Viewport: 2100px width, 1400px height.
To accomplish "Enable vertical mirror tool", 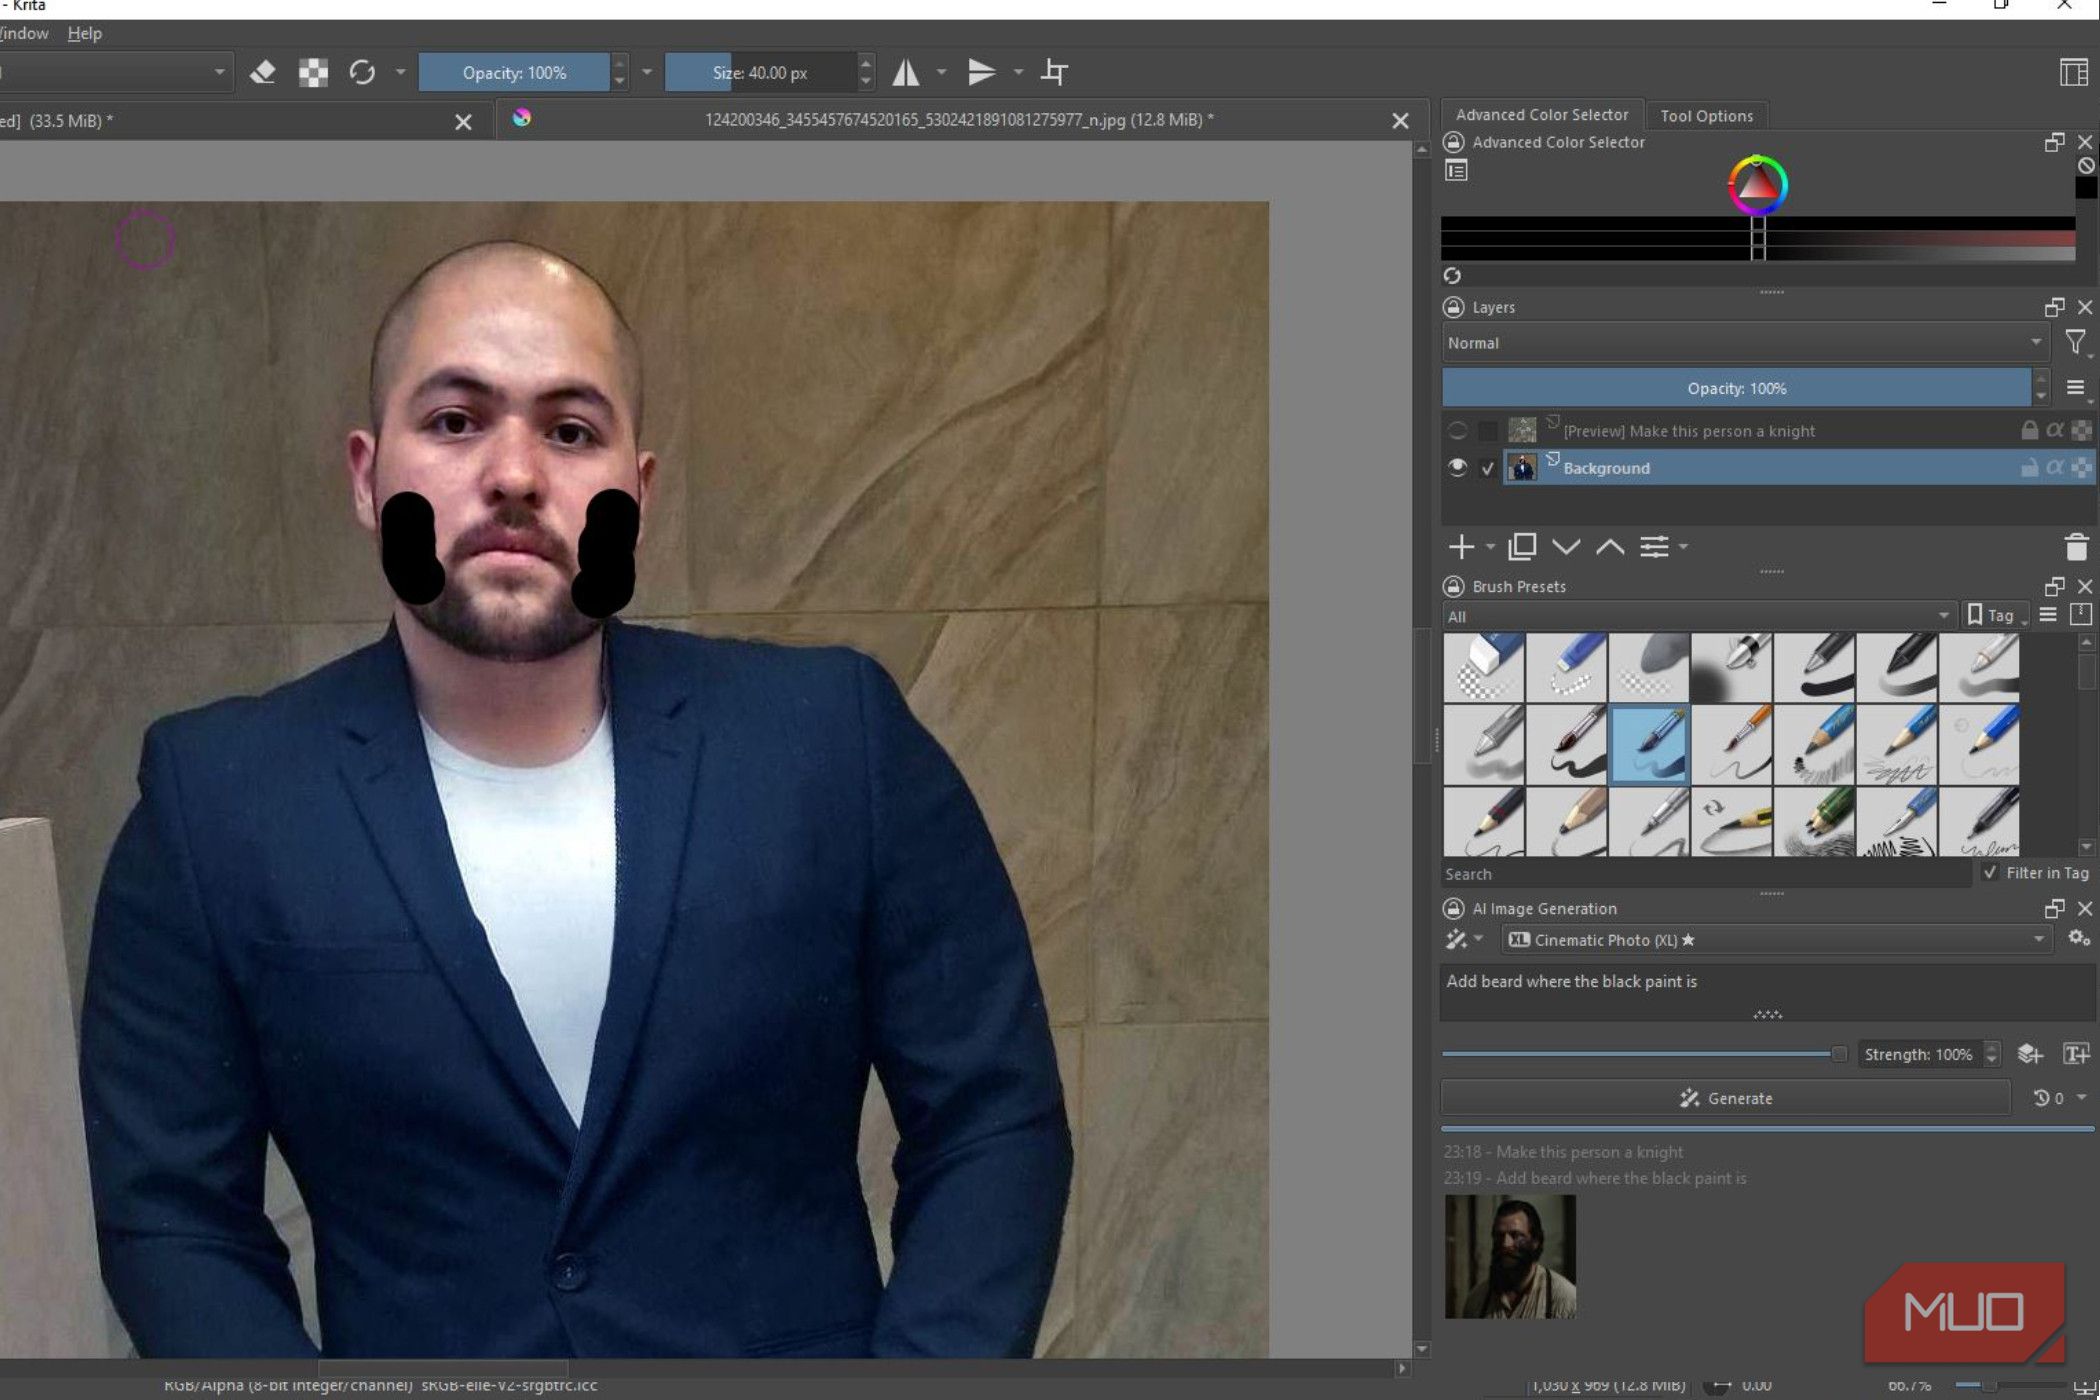I will [982, 72].
